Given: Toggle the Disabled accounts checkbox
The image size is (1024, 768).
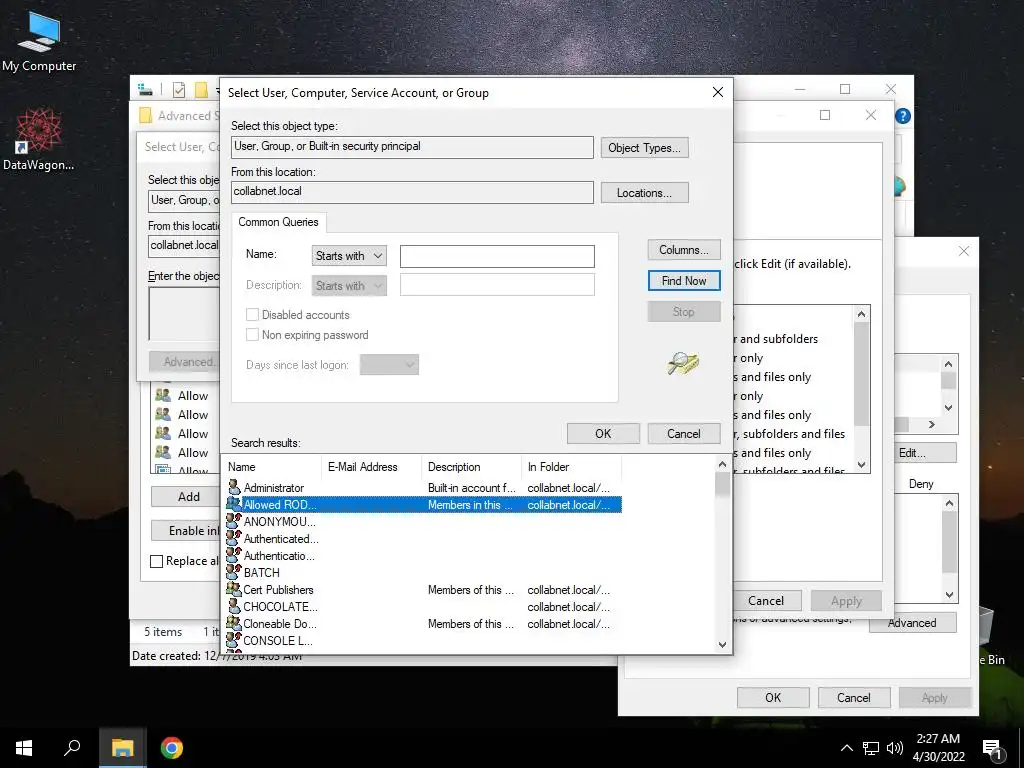Looking at the screenshot, I should pos(252,315).
